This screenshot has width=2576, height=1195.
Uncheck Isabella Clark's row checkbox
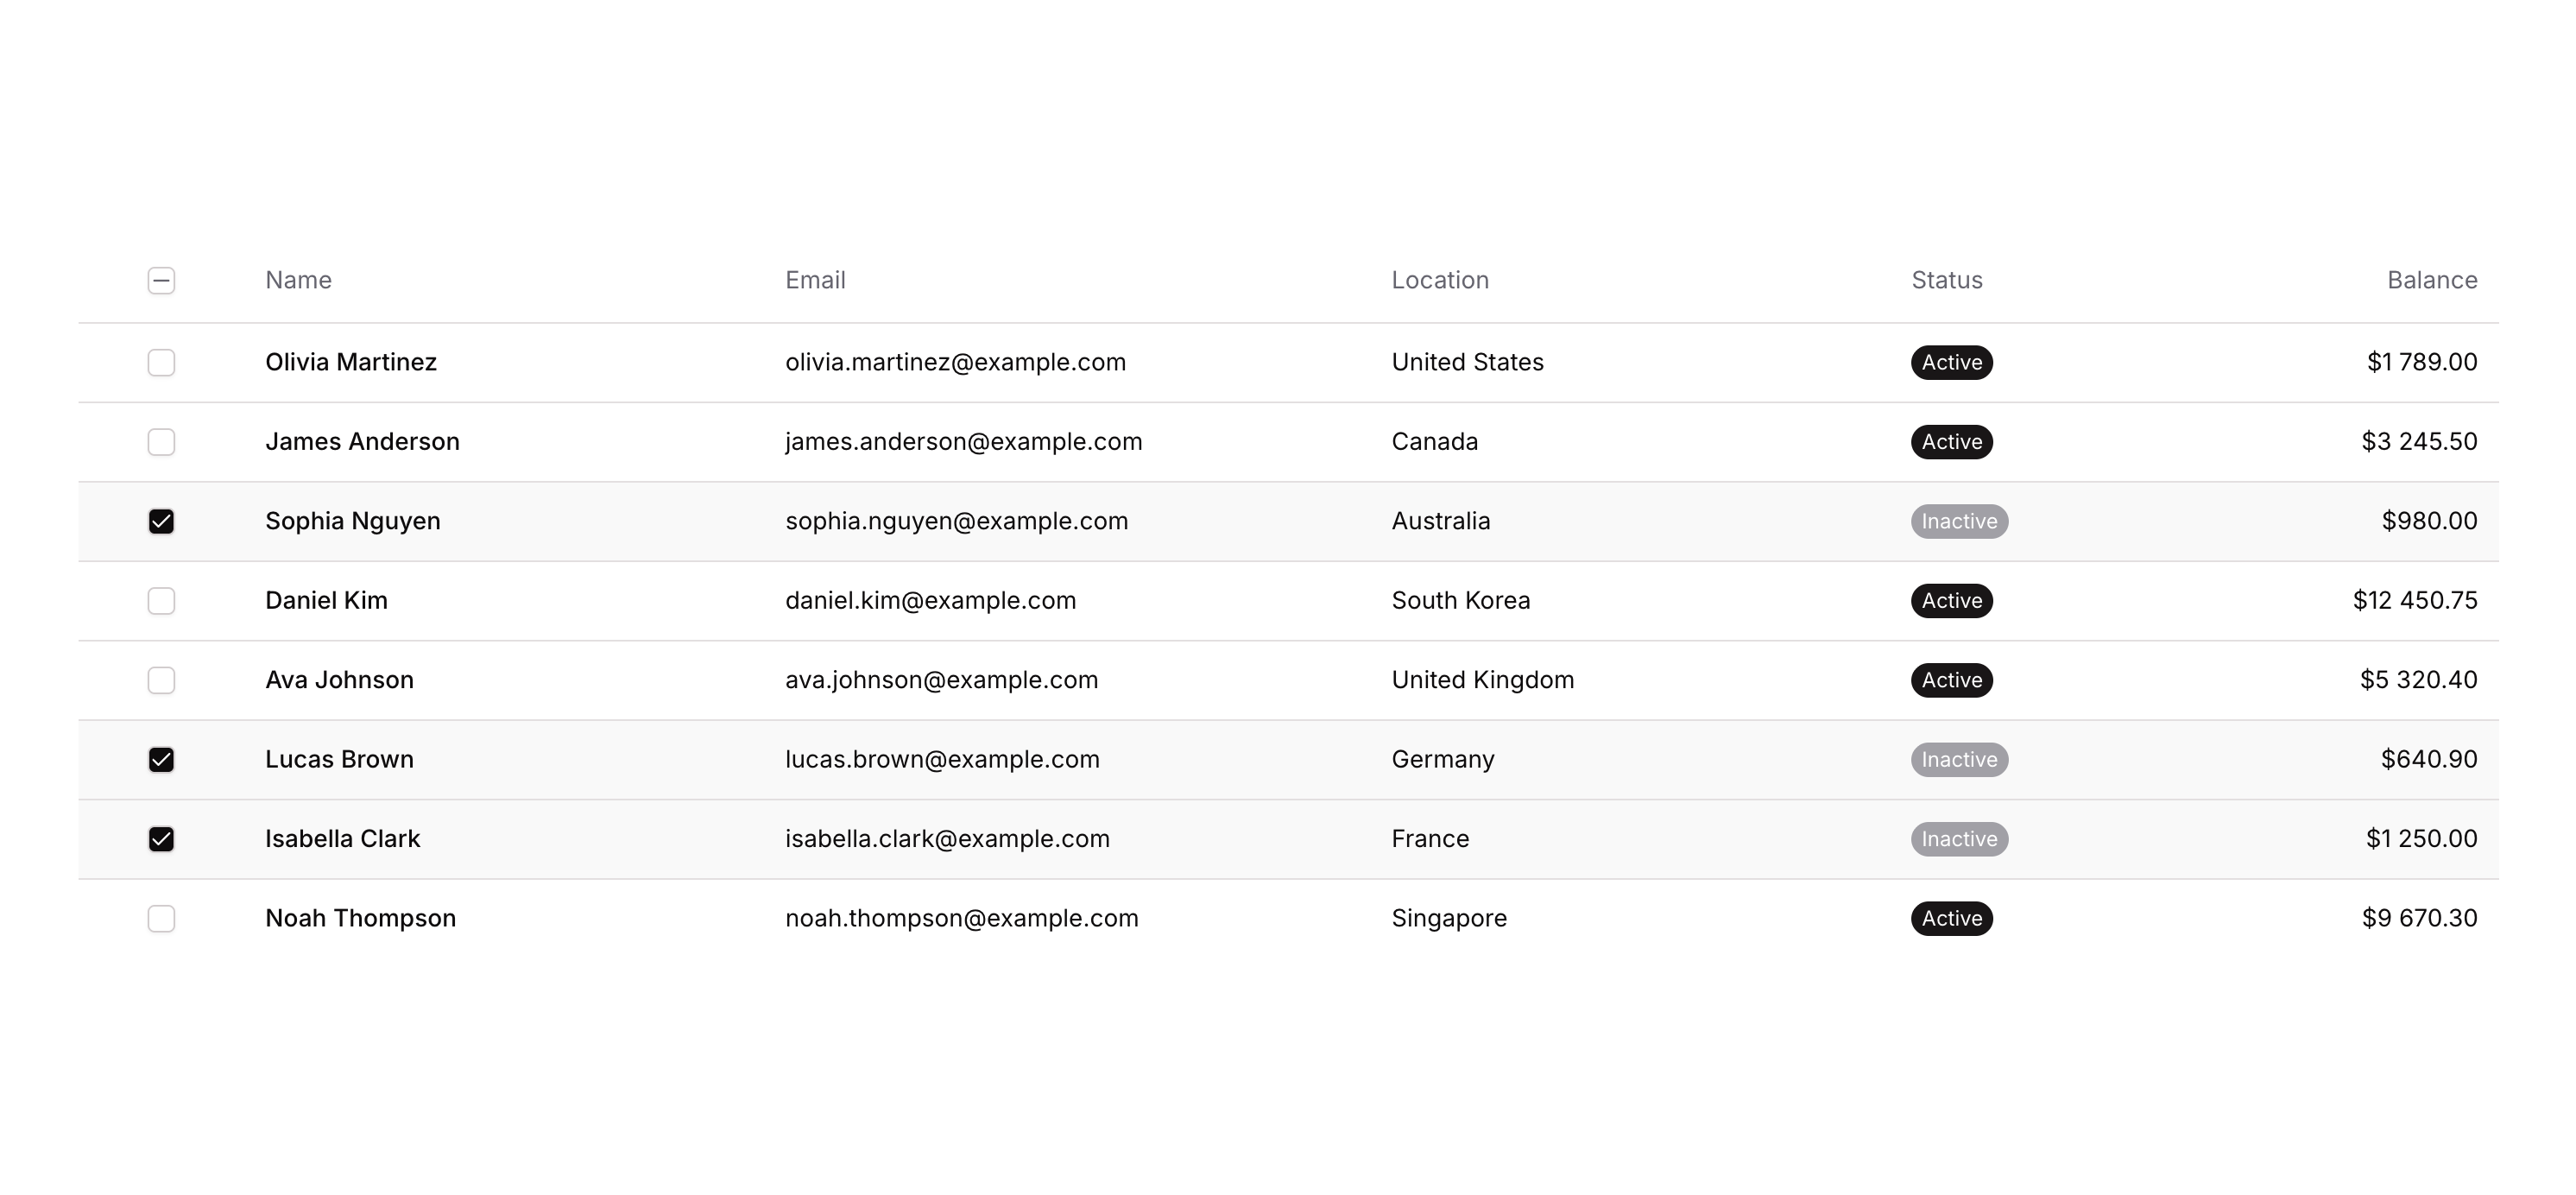[161, 839]
